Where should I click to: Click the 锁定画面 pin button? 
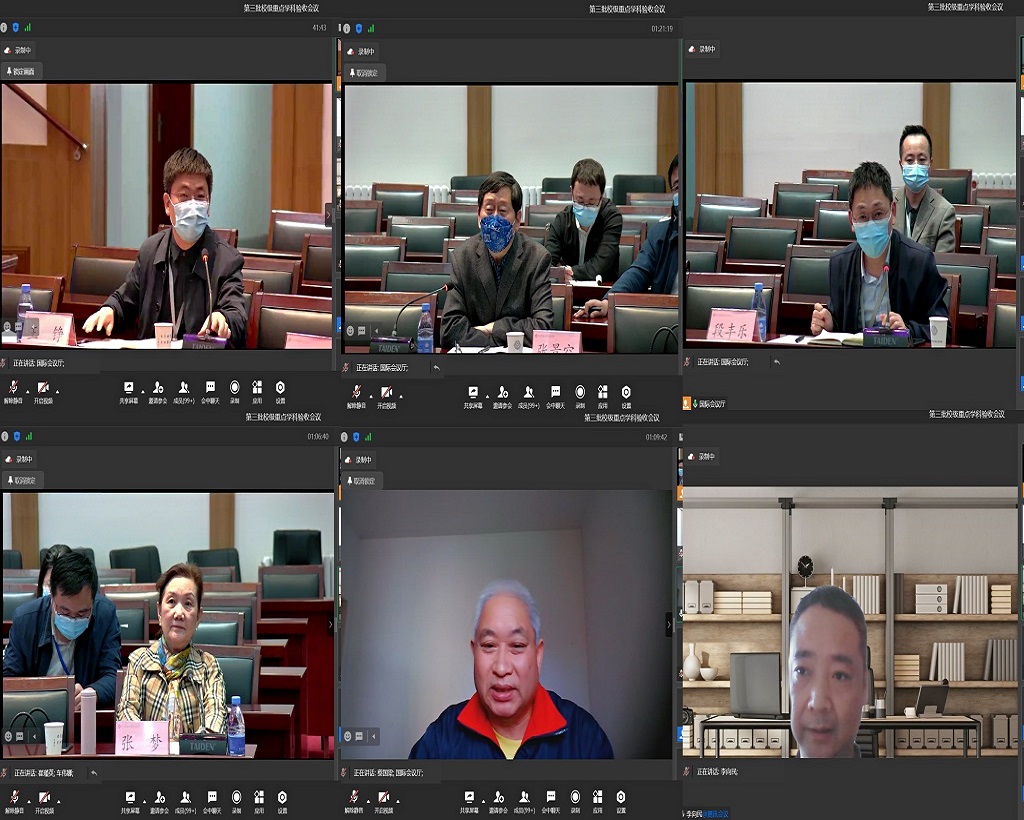tap(19, 72)
